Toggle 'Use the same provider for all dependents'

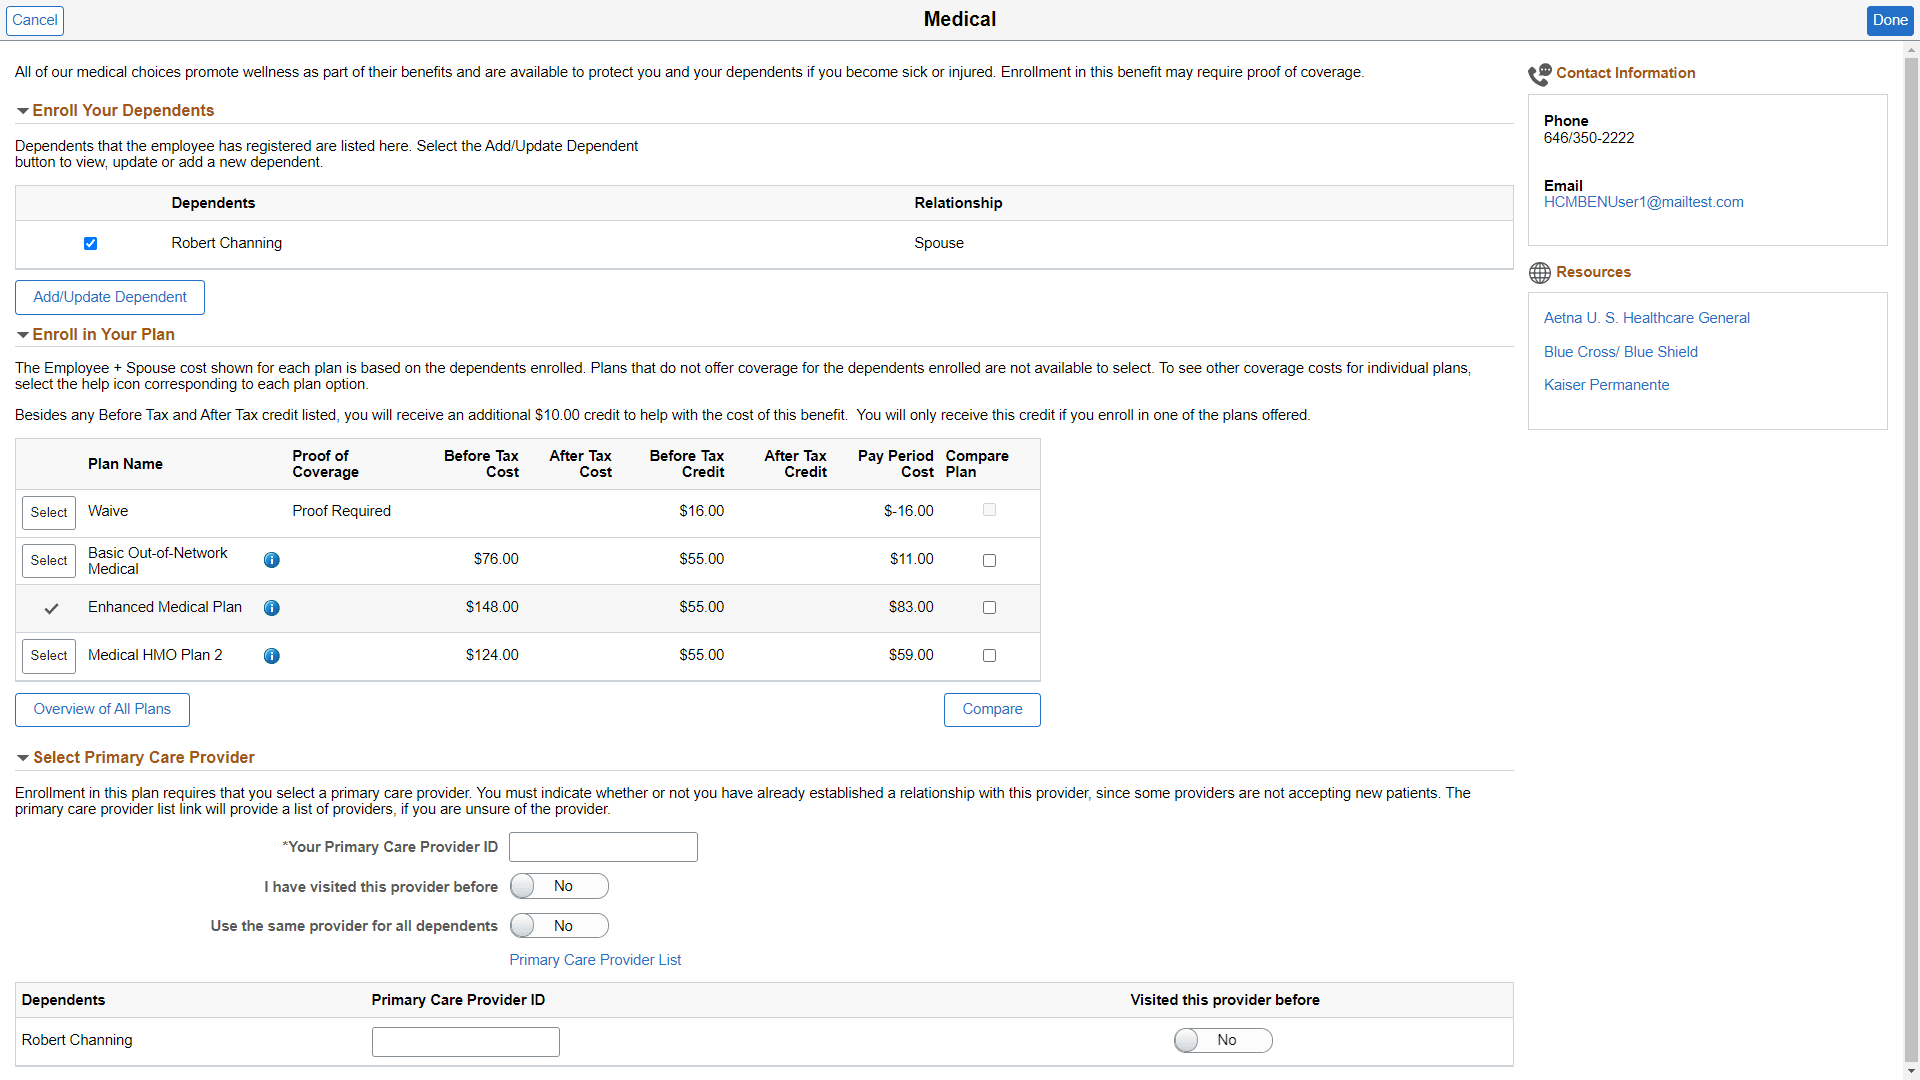point(558,926)
